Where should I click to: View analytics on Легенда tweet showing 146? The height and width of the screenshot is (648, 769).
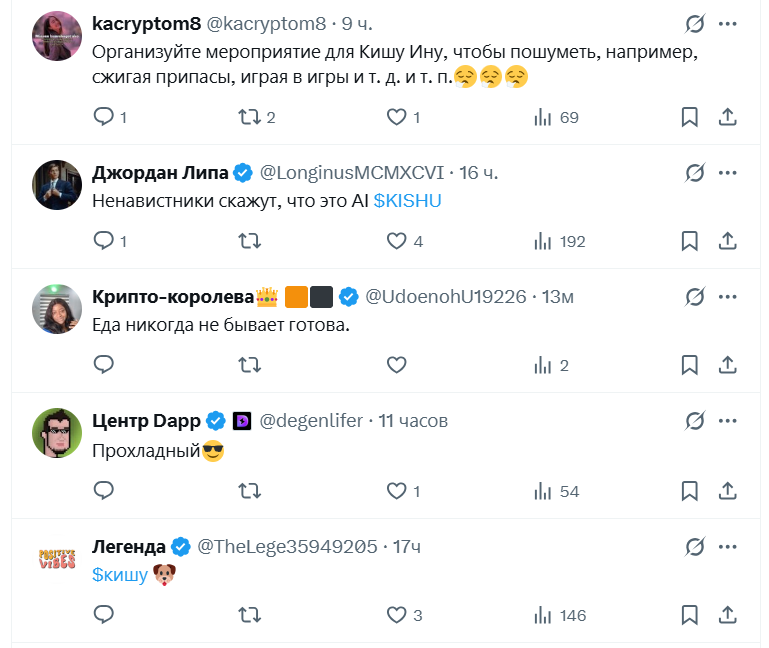point(559,615)
